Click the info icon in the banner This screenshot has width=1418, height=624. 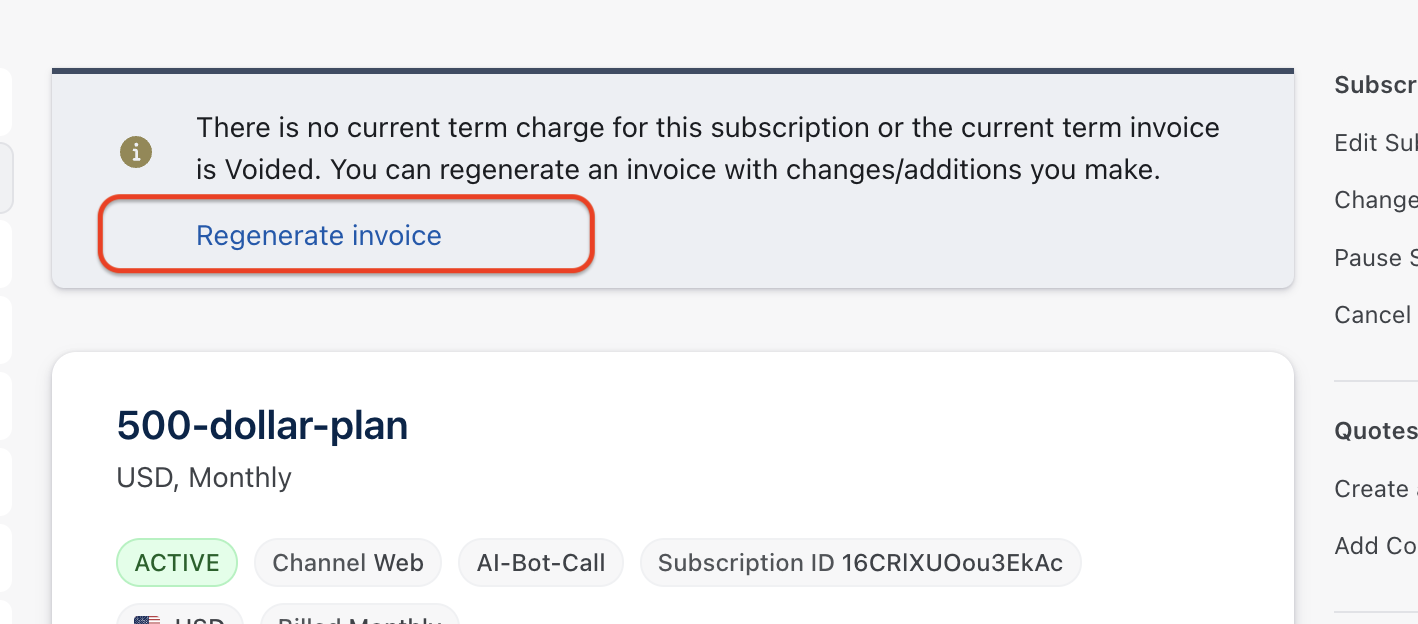point(136,152)
